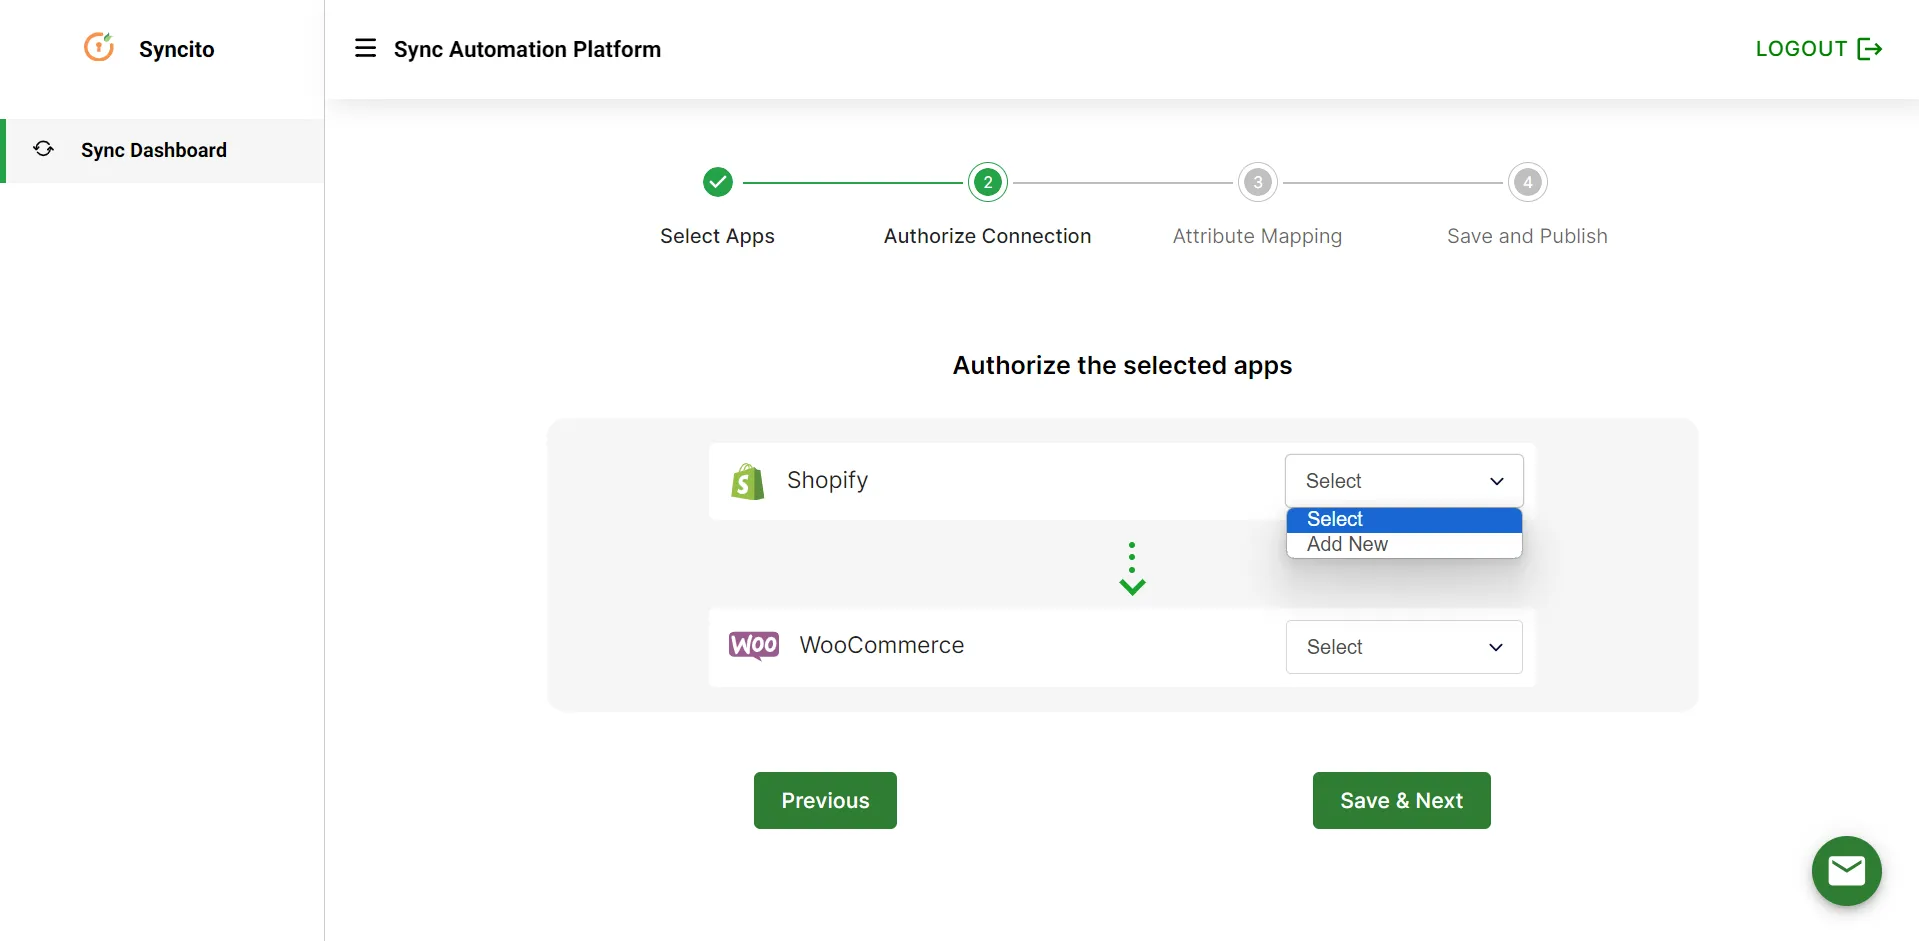Select the Sync Dashboard menu item

click(153, 150)
